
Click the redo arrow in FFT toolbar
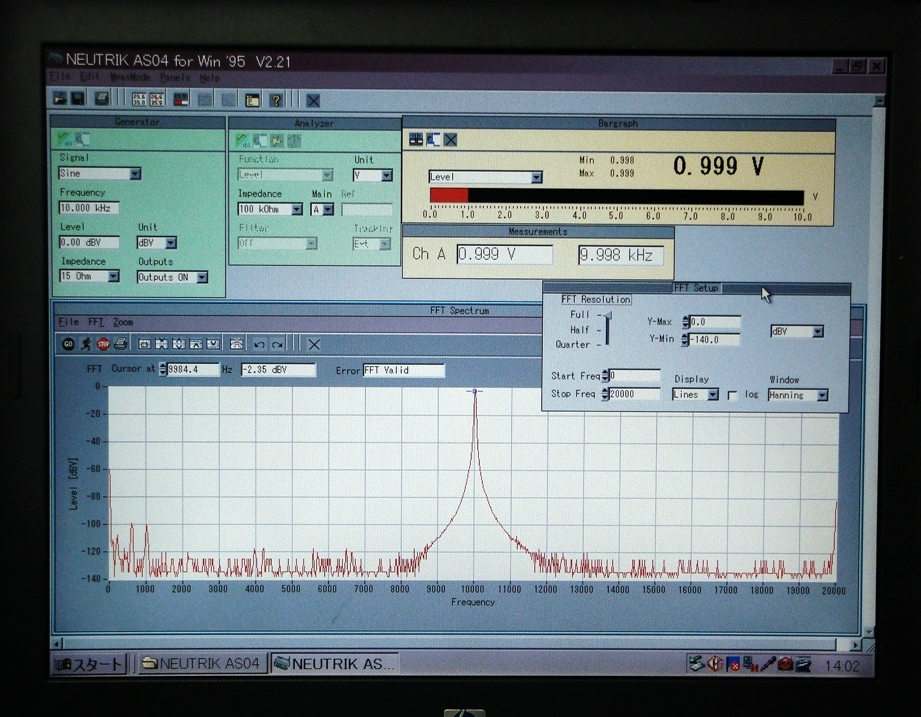pyautogui.click(x=277, y=345)
